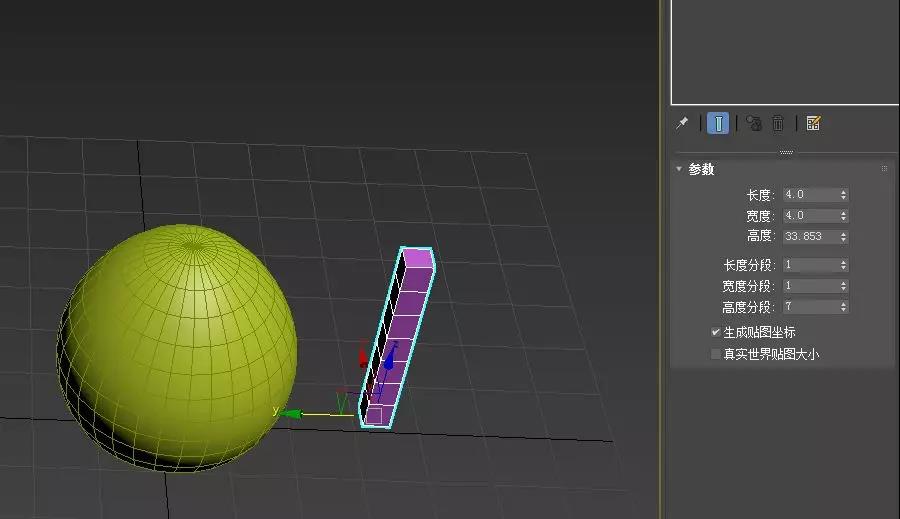The image size is (900, 519).
Task: Click the 长度 spinner arrows
Action: click(x=843, y=195)
